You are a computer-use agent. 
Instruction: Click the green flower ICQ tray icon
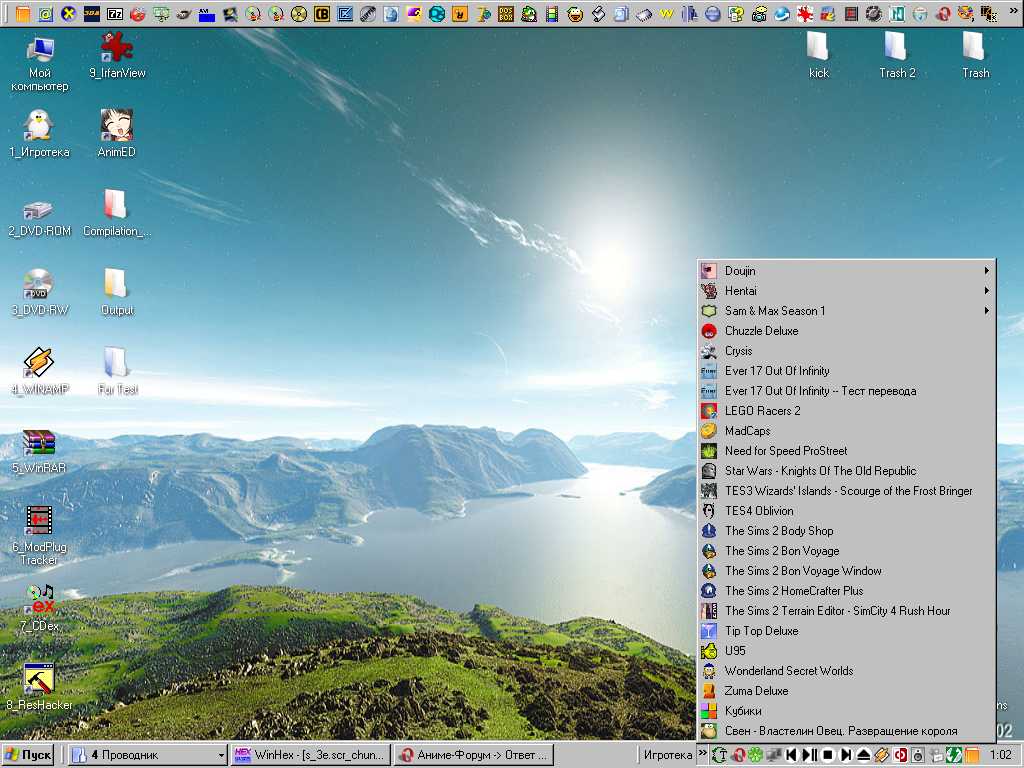coord(756,755)
